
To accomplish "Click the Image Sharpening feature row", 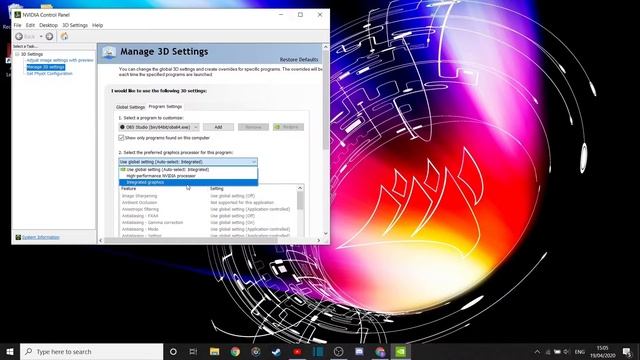I will (x=208, y=196).
